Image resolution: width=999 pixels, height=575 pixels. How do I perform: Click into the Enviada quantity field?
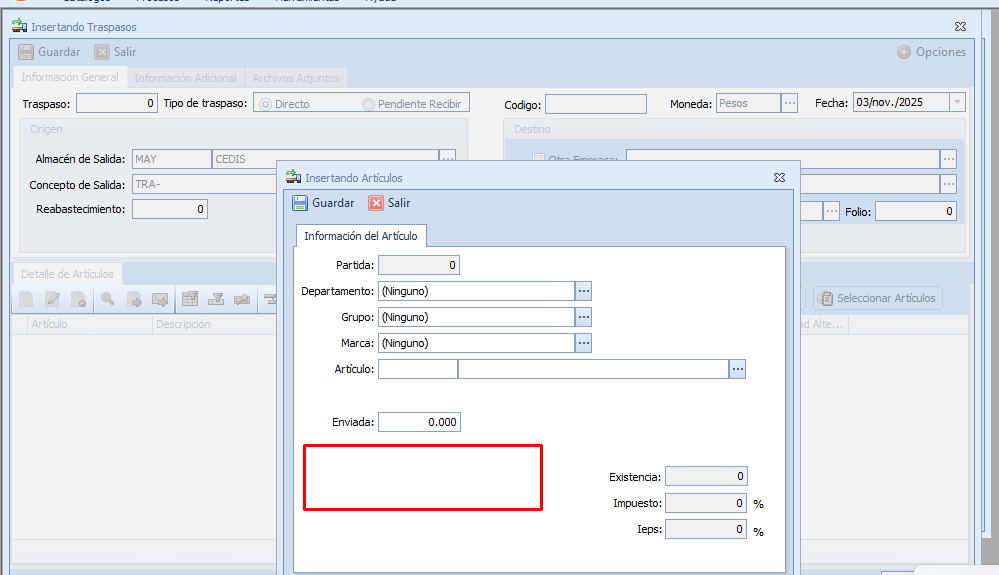(x=419, y=422)
